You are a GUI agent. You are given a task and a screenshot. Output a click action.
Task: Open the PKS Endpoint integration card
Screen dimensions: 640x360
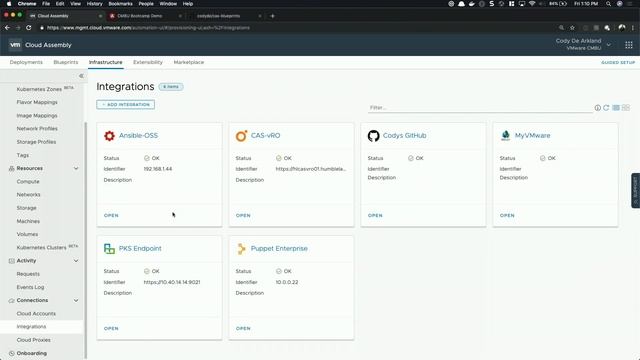(111, 329)
